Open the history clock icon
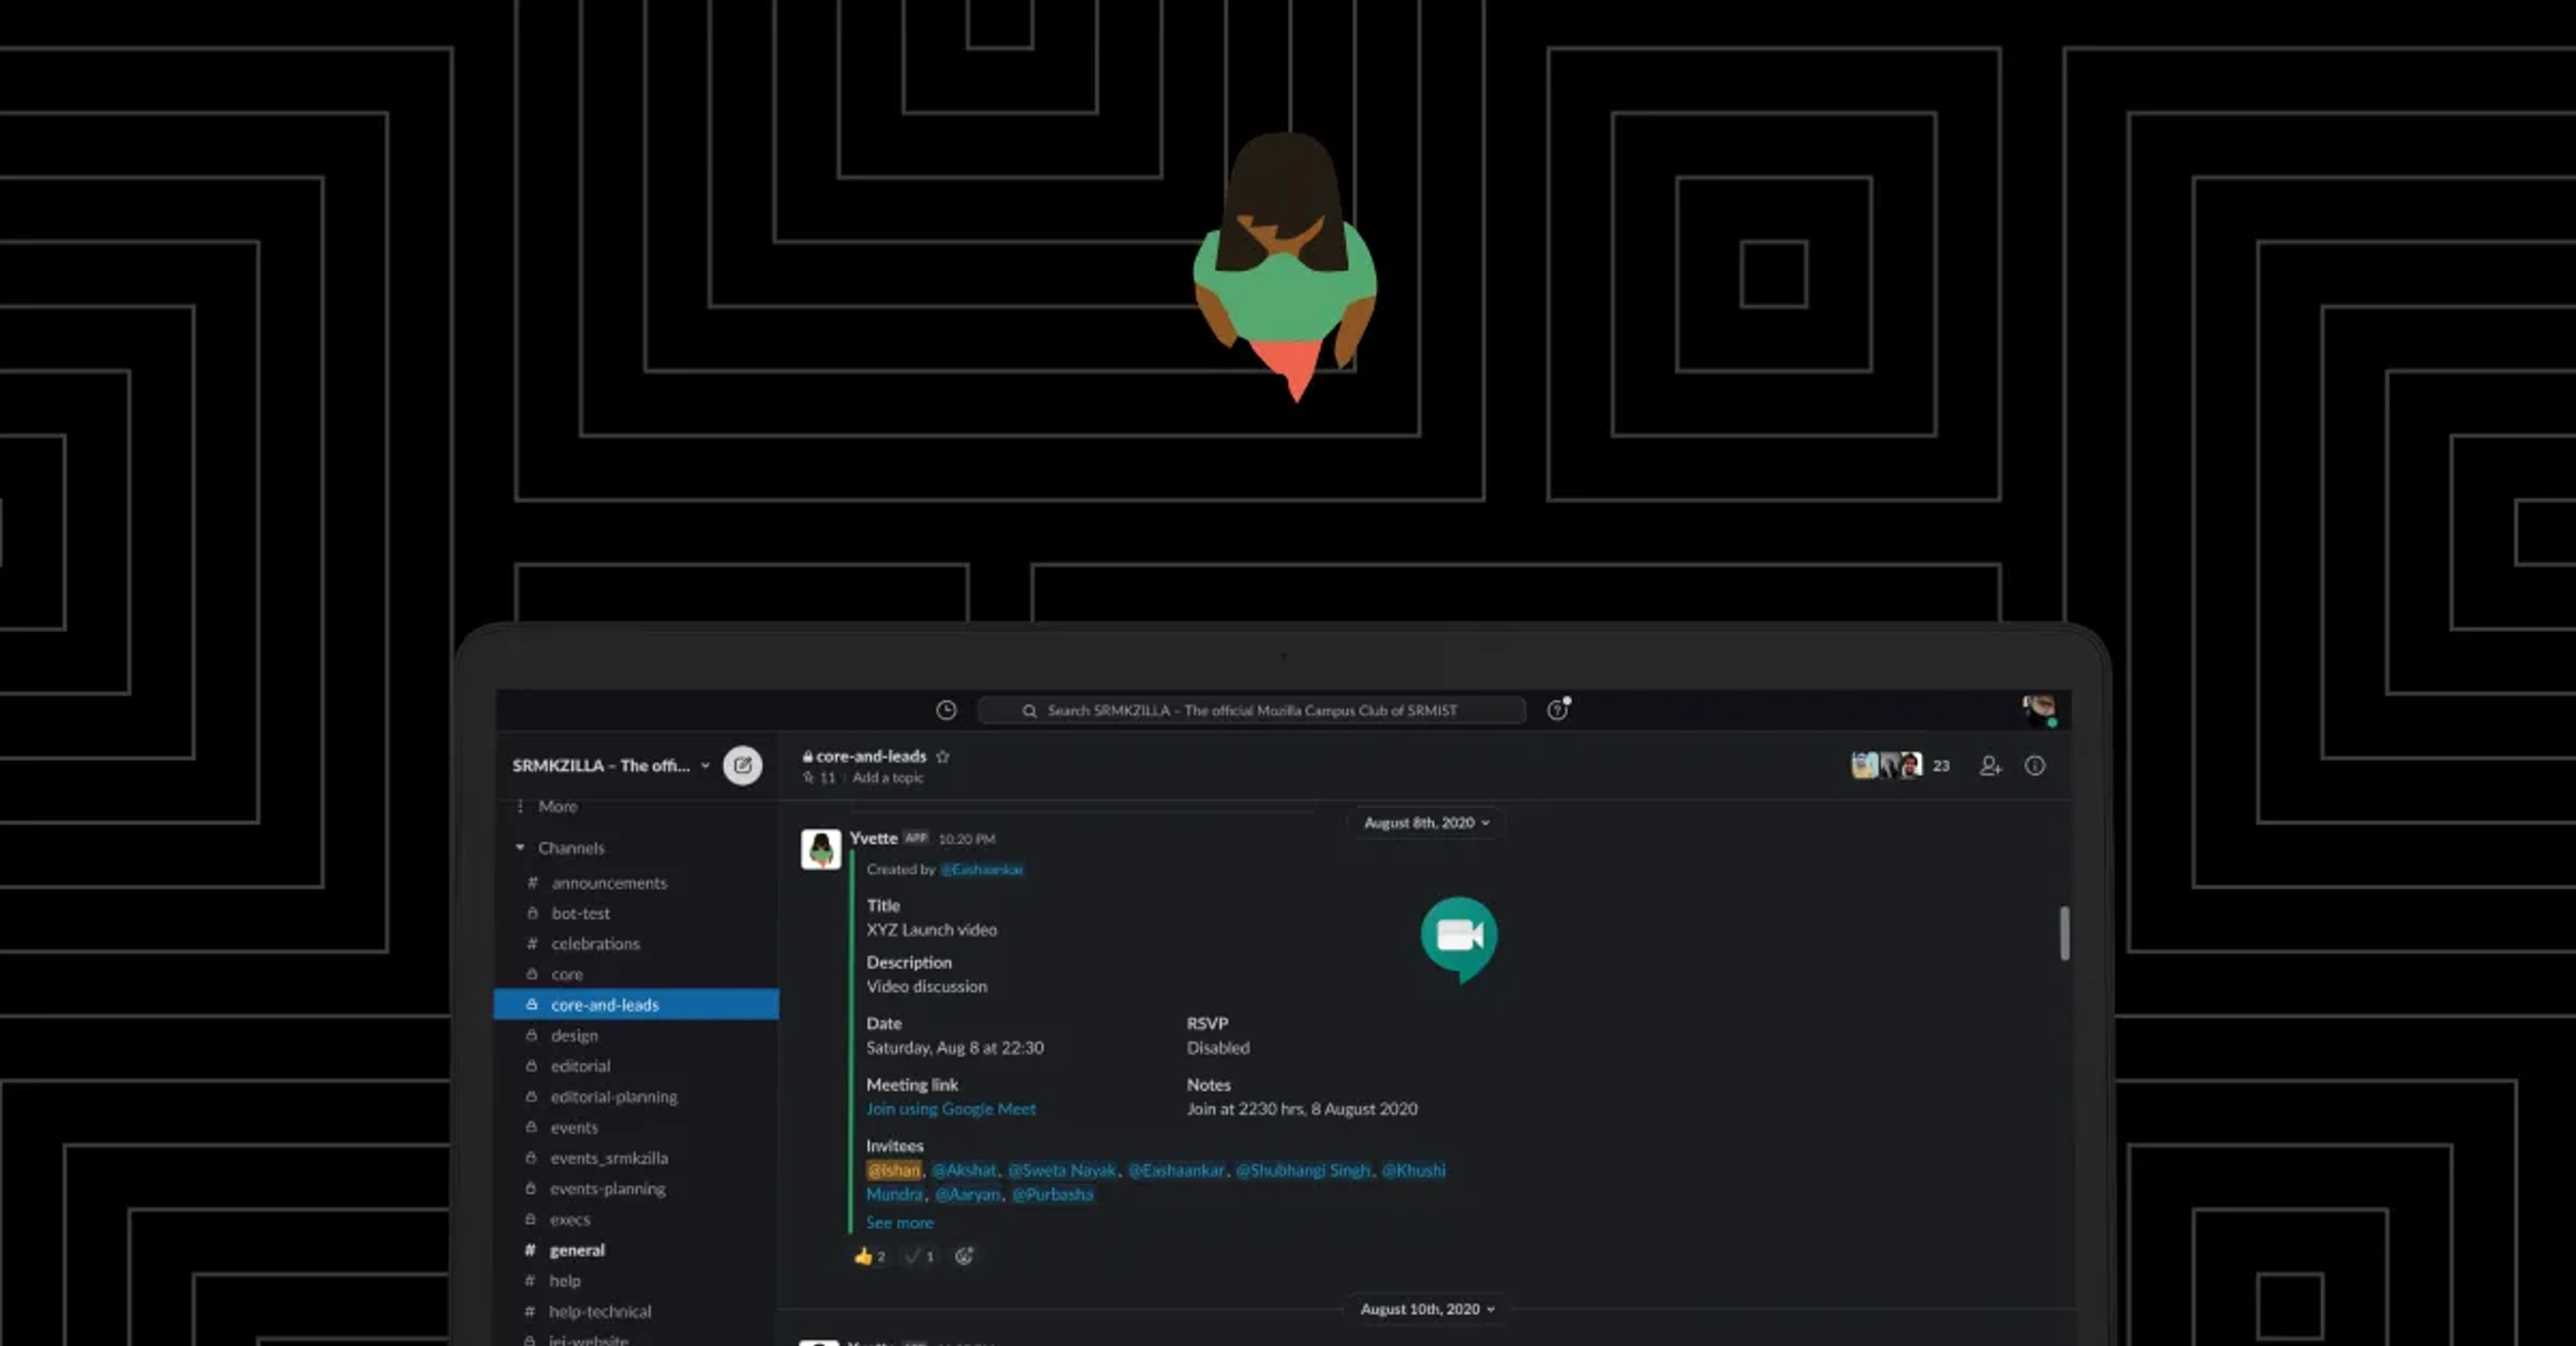Viewport: 2576px width, 1346px height. [x=946, y=710]
